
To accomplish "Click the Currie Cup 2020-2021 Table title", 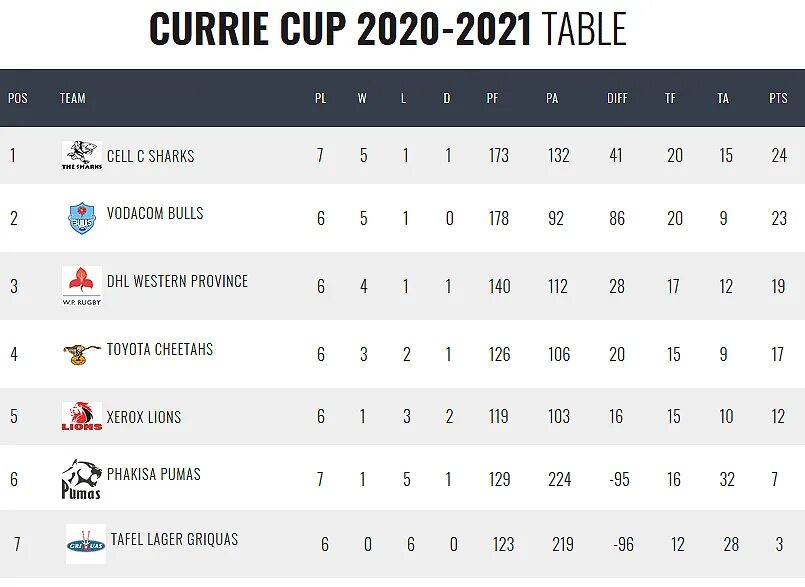I will [388, 30].
